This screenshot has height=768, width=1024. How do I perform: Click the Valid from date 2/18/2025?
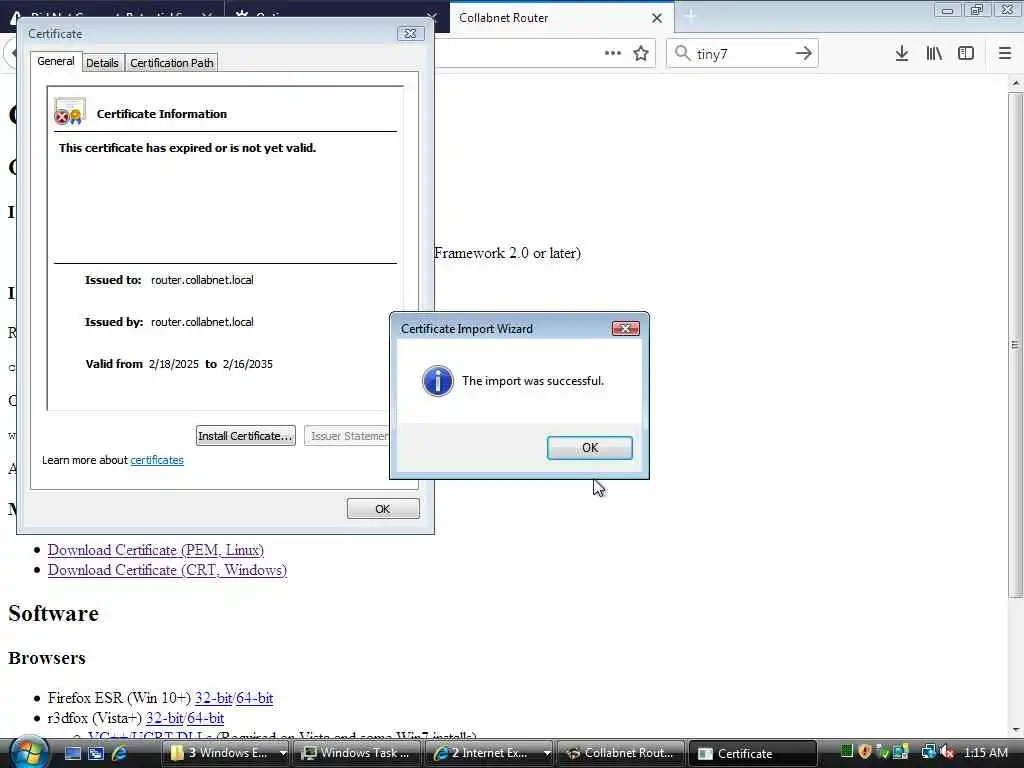(x=174, y=364)
